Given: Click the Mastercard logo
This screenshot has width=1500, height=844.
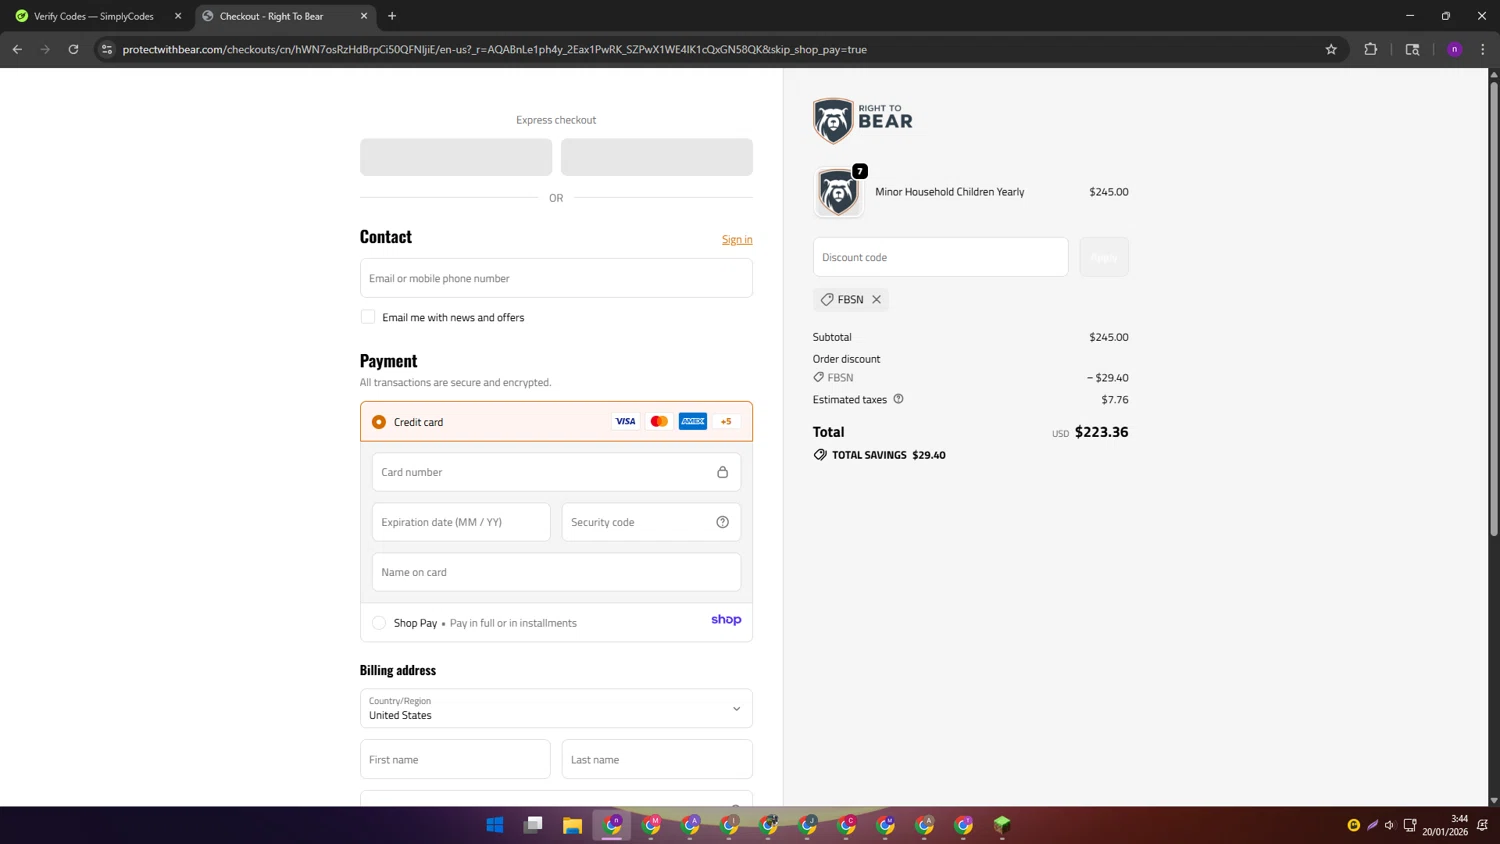Looking at the screenshot, I should (659, 421).
